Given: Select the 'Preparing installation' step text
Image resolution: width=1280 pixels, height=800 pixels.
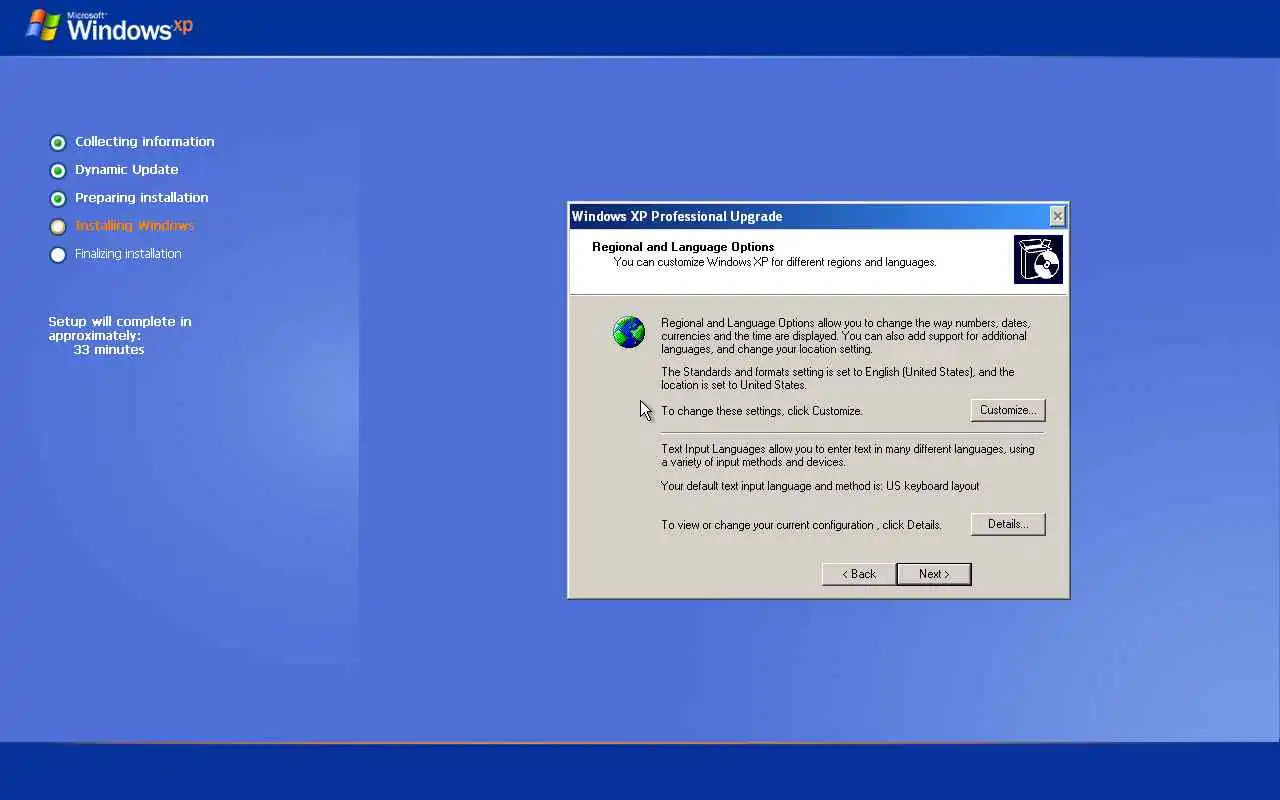Looking at the screenshot, I should point(142,198).
